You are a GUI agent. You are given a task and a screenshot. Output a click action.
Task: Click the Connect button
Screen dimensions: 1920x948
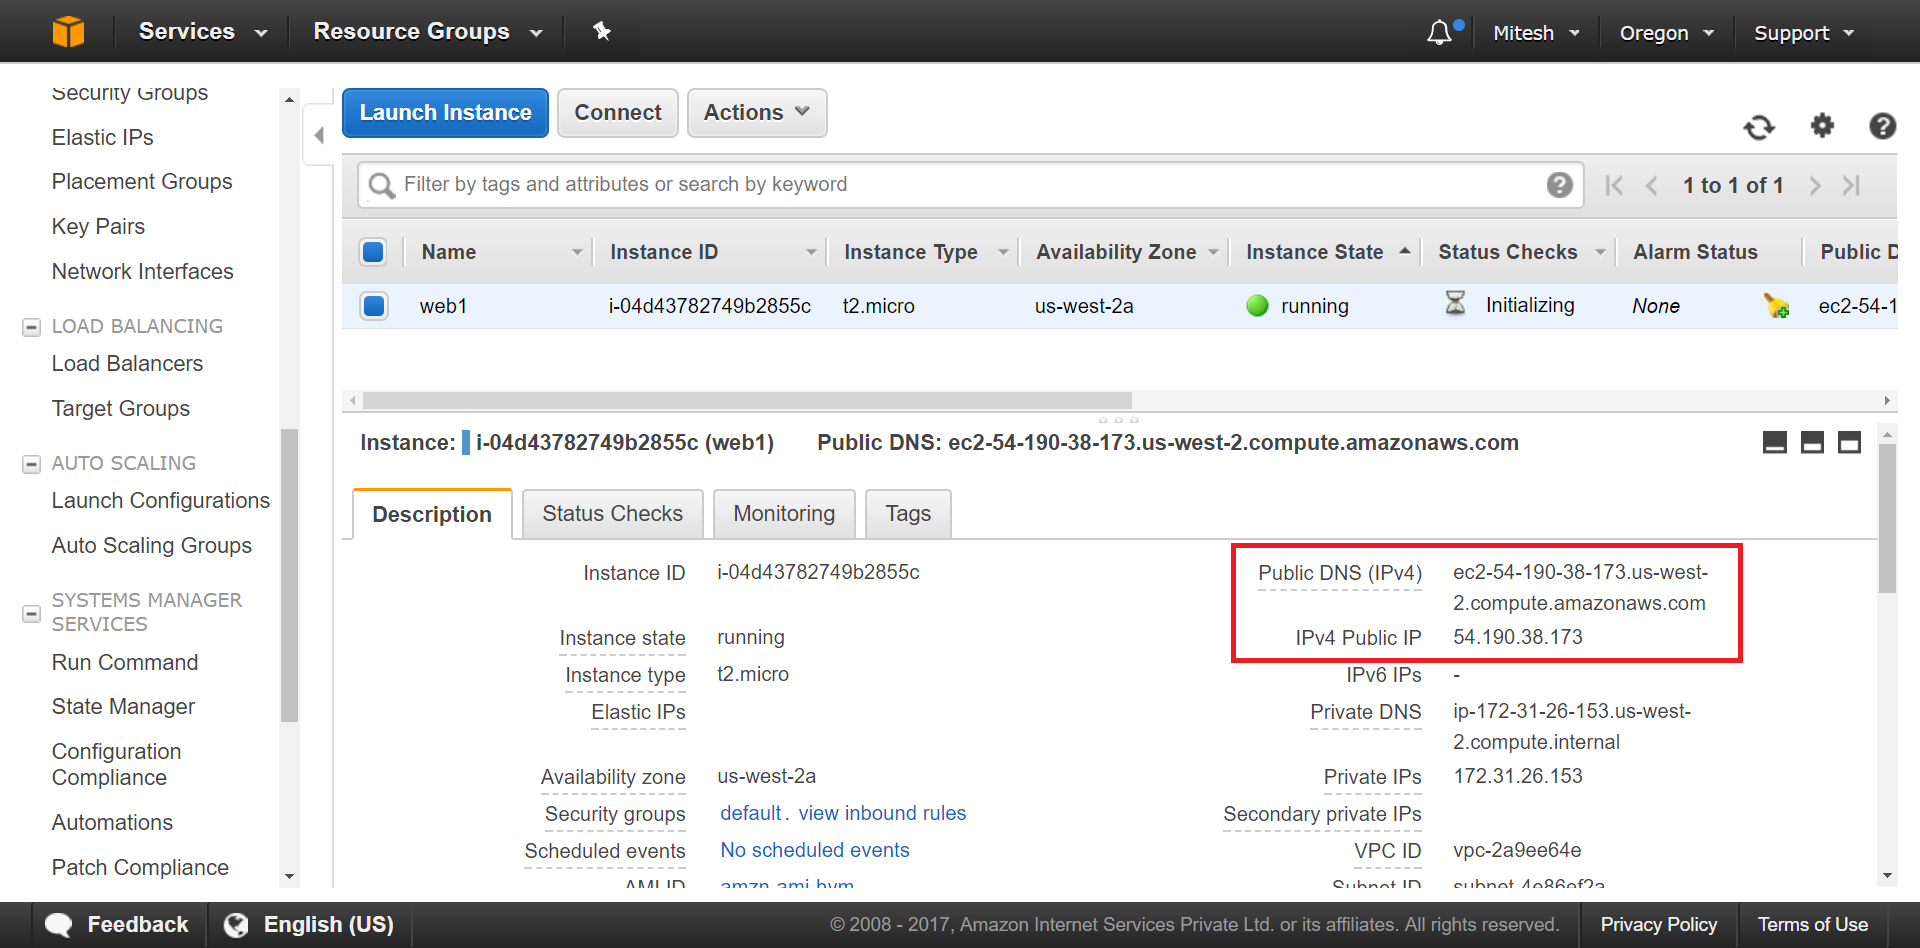[x=618, y=113]
